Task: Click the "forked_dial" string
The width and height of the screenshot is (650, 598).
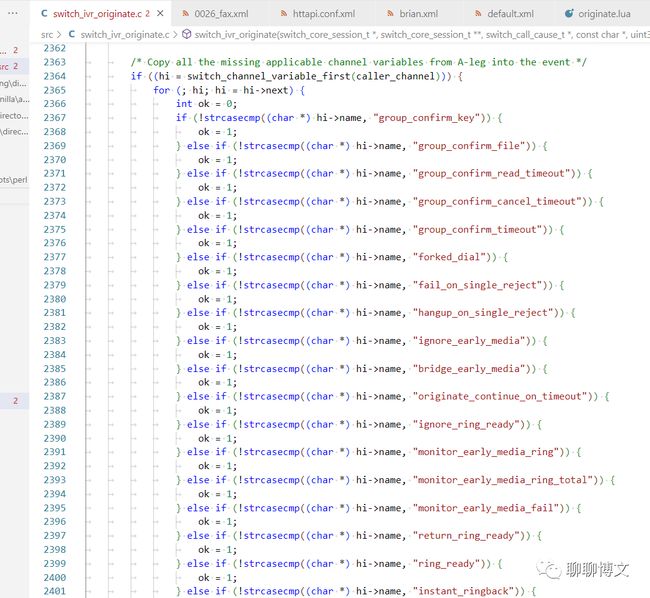Action: [451, 257]
